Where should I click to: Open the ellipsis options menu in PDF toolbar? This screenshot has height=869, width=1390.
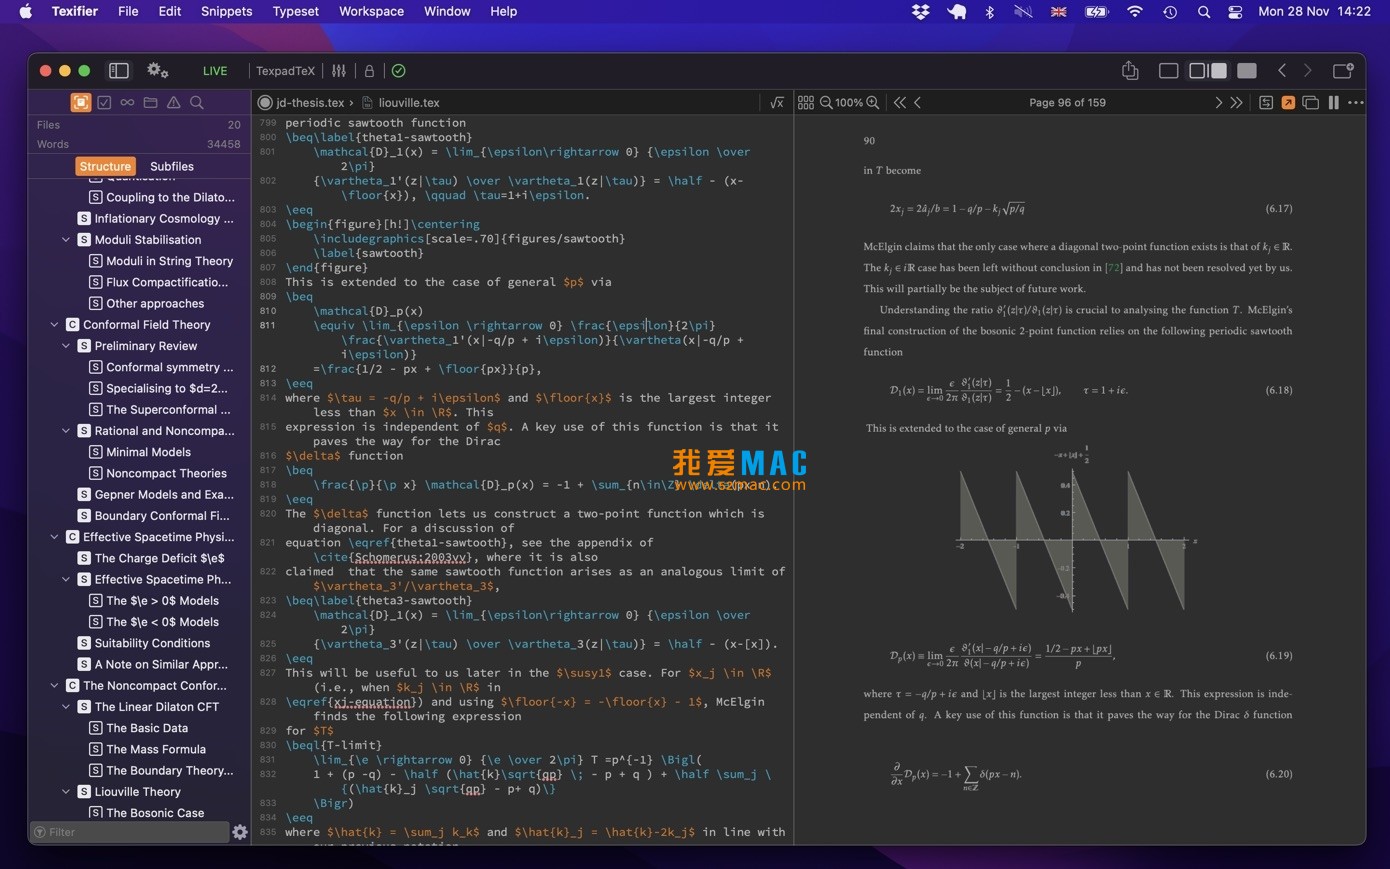coord(1356,103)
